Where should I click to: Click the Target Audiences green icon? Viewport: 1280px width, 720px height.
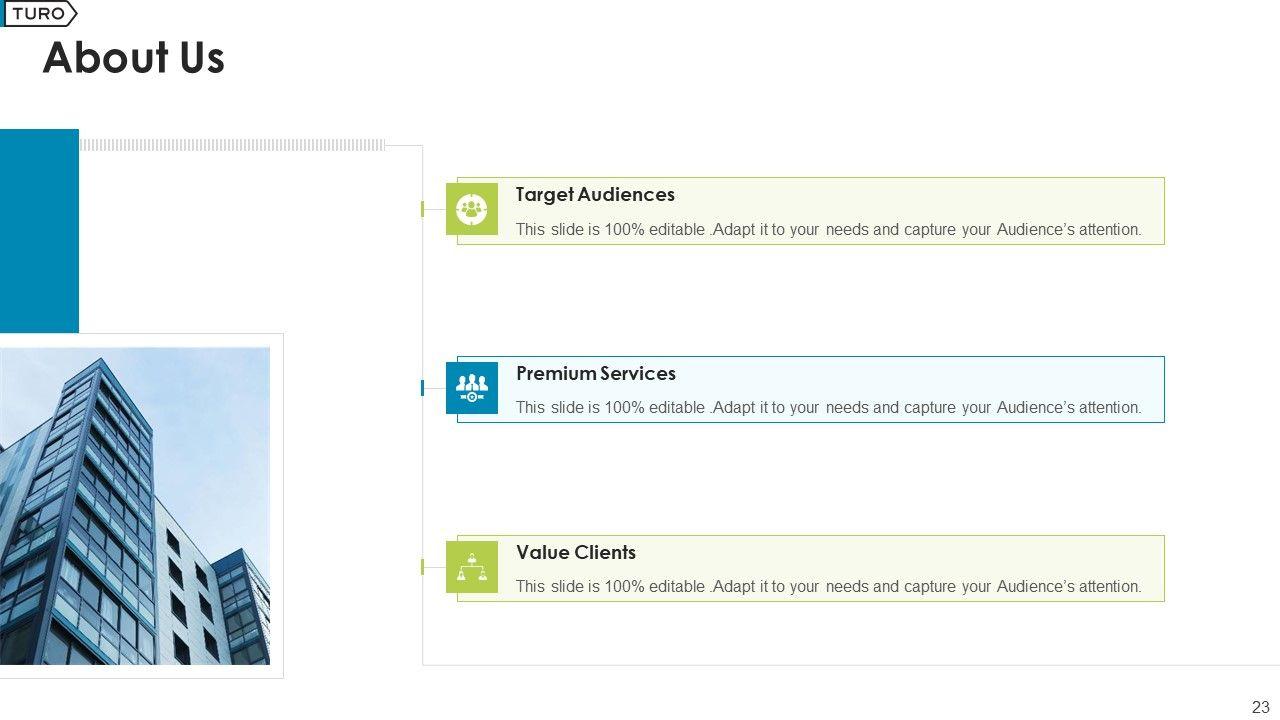(472, 209)
